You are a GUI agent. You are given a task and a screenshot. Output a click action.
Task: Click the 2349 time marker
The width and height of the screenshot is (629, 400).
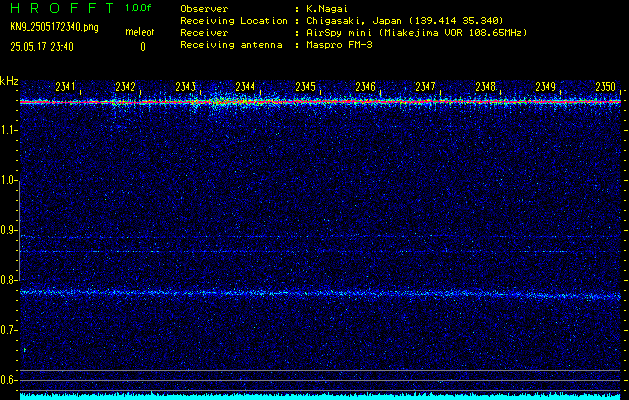pos(546,87)
